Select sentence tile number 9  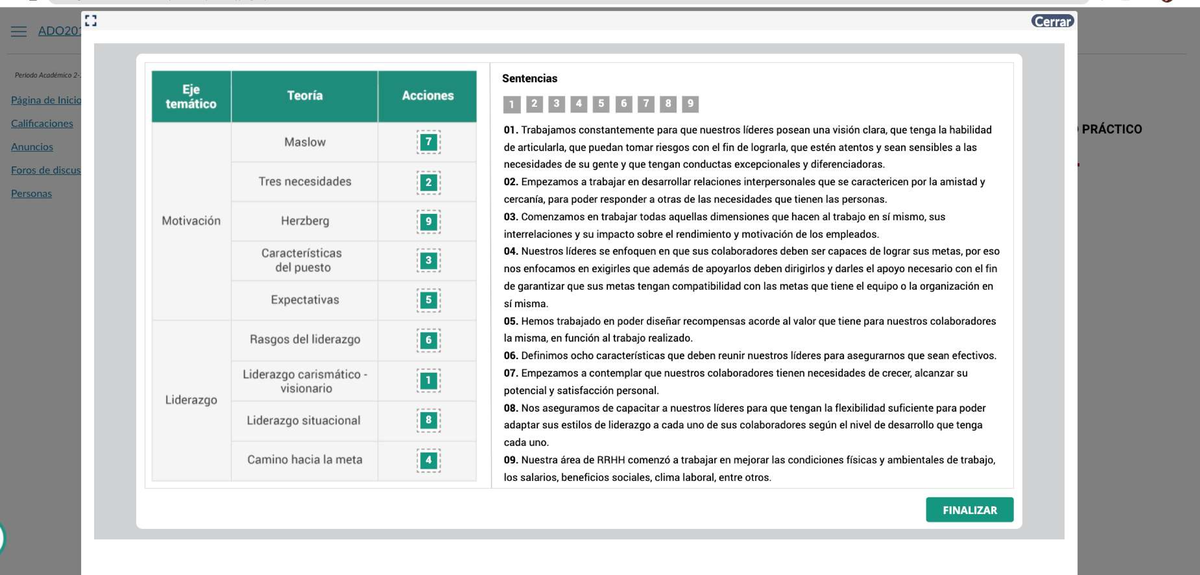pos(690,103)
